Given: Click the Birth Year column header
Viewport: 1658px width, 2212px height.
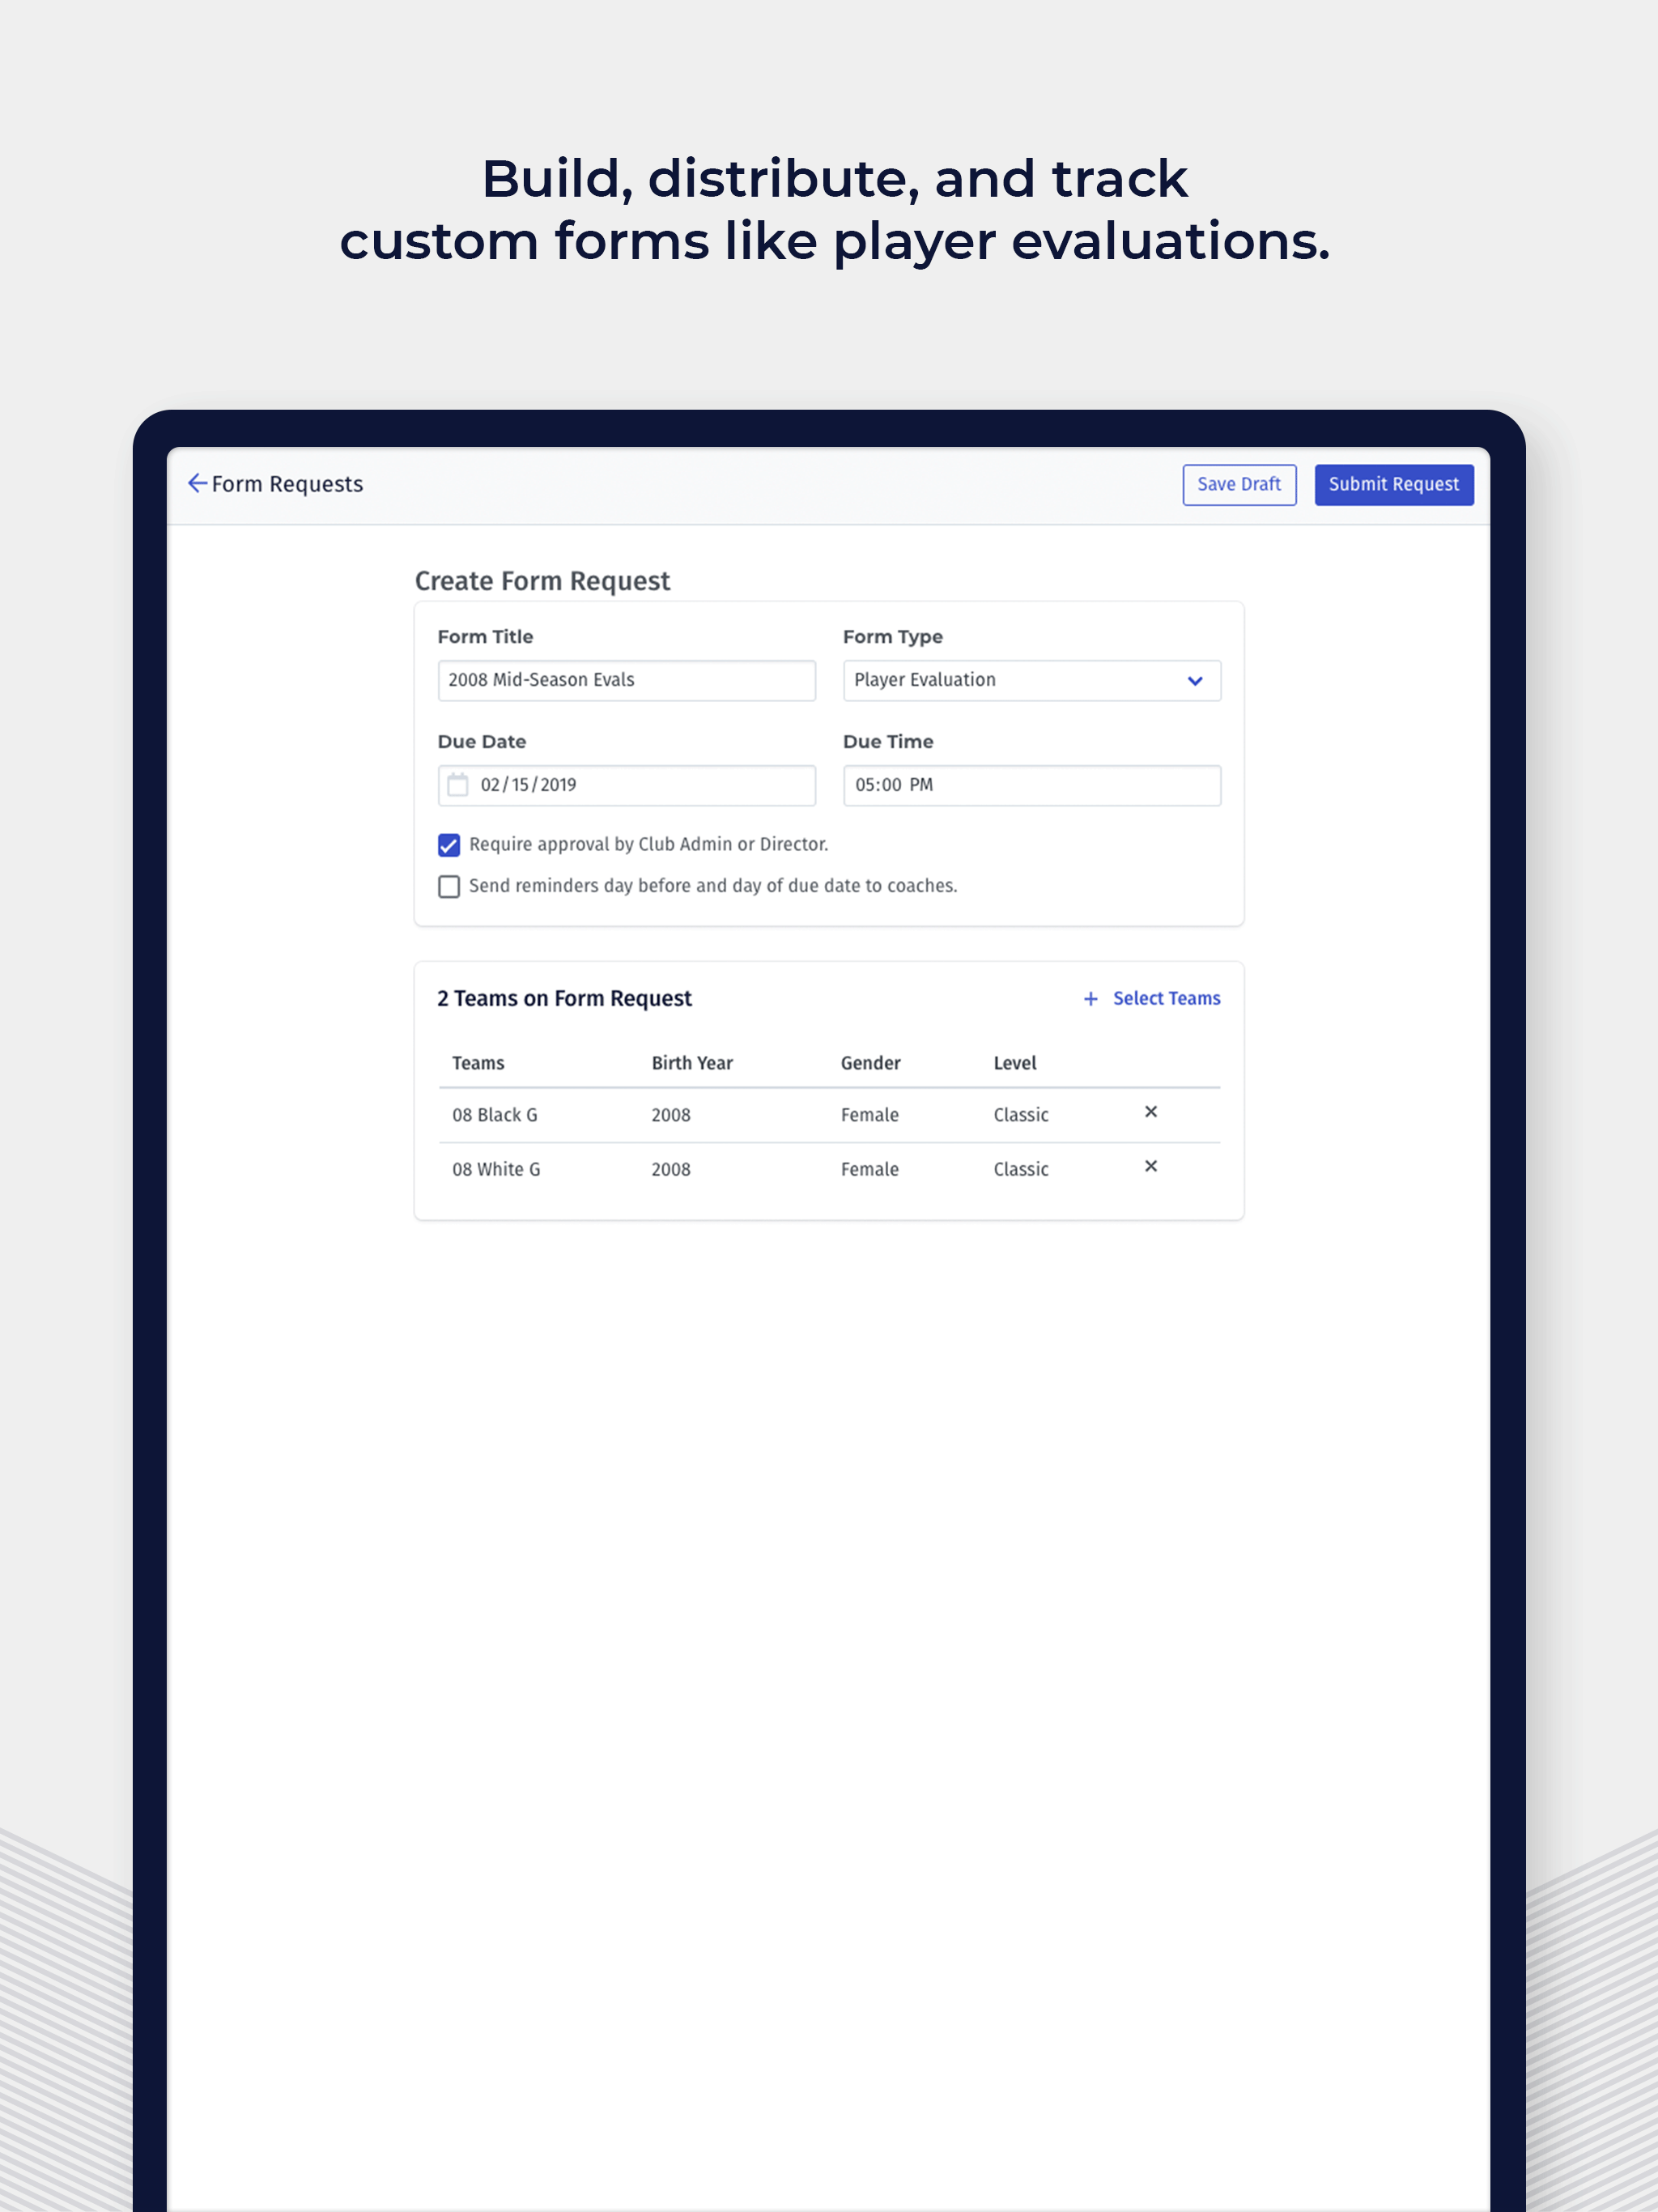Looking at the screenshot, I should click(x=692, y=1063).
